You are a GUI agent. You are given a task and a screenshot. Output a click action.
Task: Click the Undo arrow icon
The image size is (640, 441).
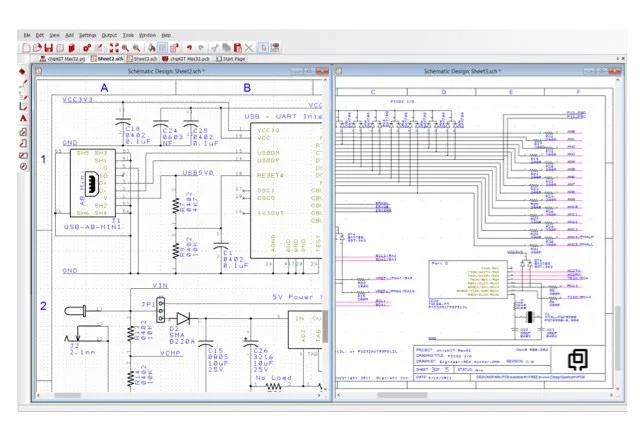[x=189, y=47]
